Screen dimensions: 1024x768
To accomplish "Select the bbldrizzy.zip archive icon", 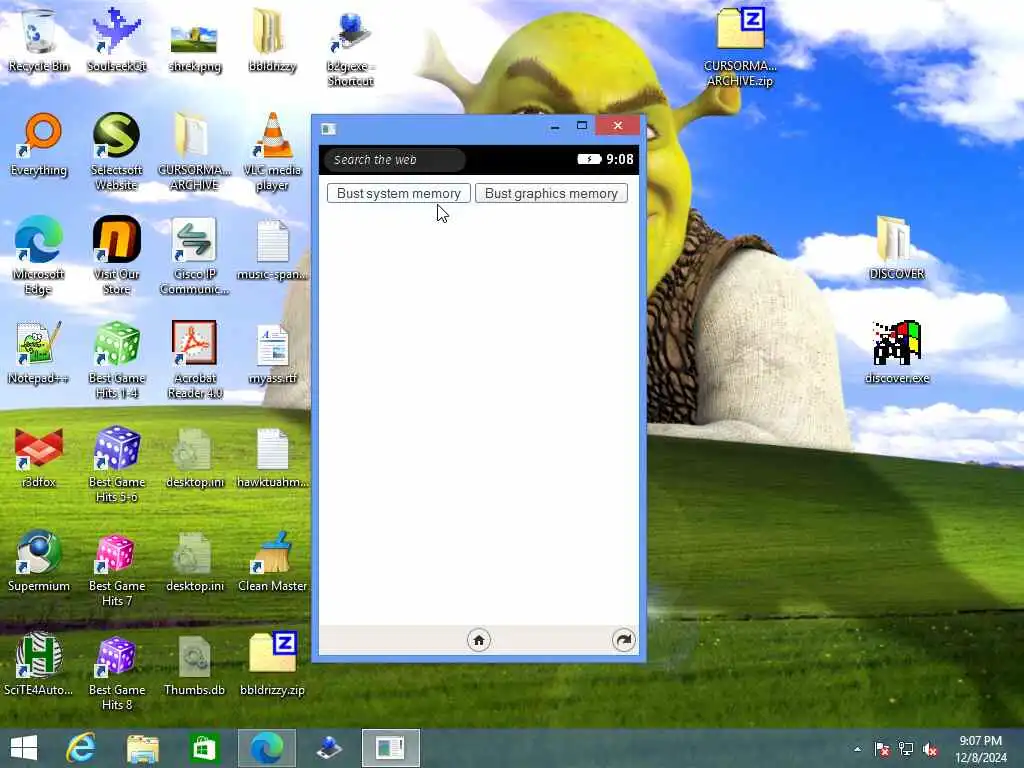I will [x=272, y=664].
